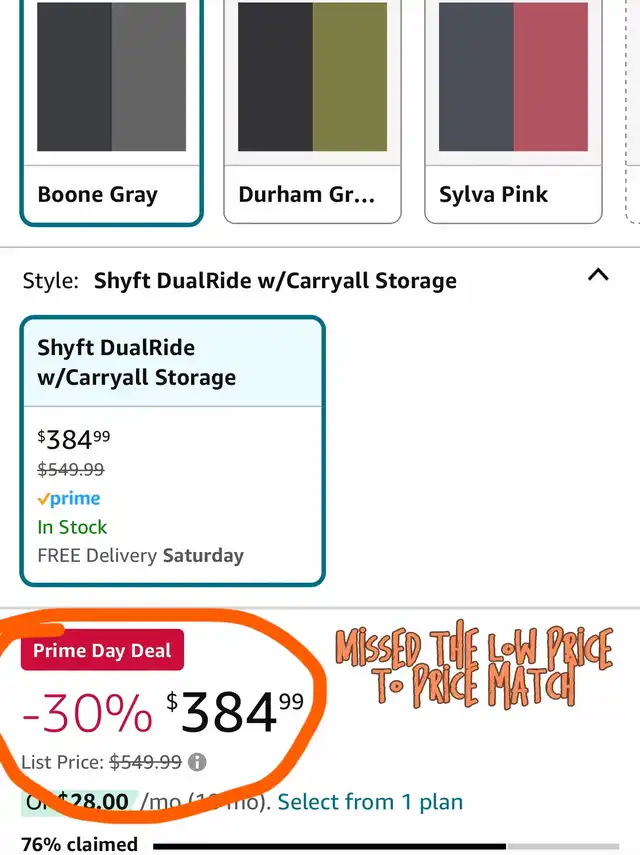The width and height of the screenshot is (640, 855).
Task: Click the FREE Delivery Saturday text
Action: point(140,555)
